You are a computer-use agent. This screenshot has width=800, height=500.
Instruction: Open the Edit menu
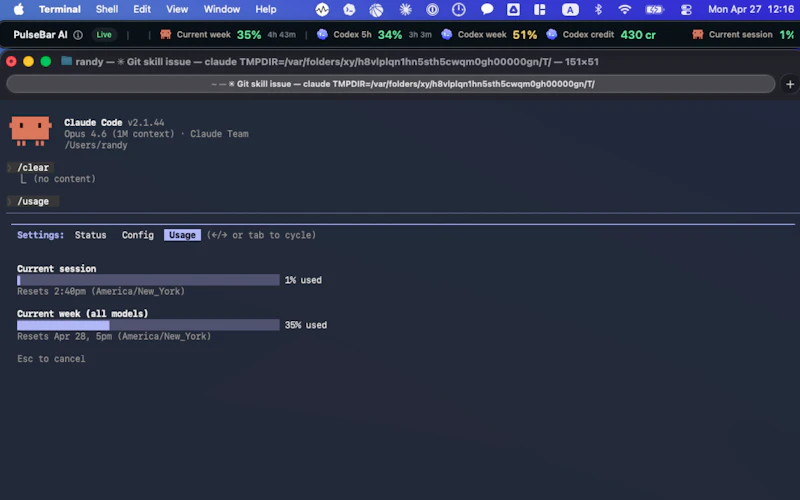[x=142, y=9]
